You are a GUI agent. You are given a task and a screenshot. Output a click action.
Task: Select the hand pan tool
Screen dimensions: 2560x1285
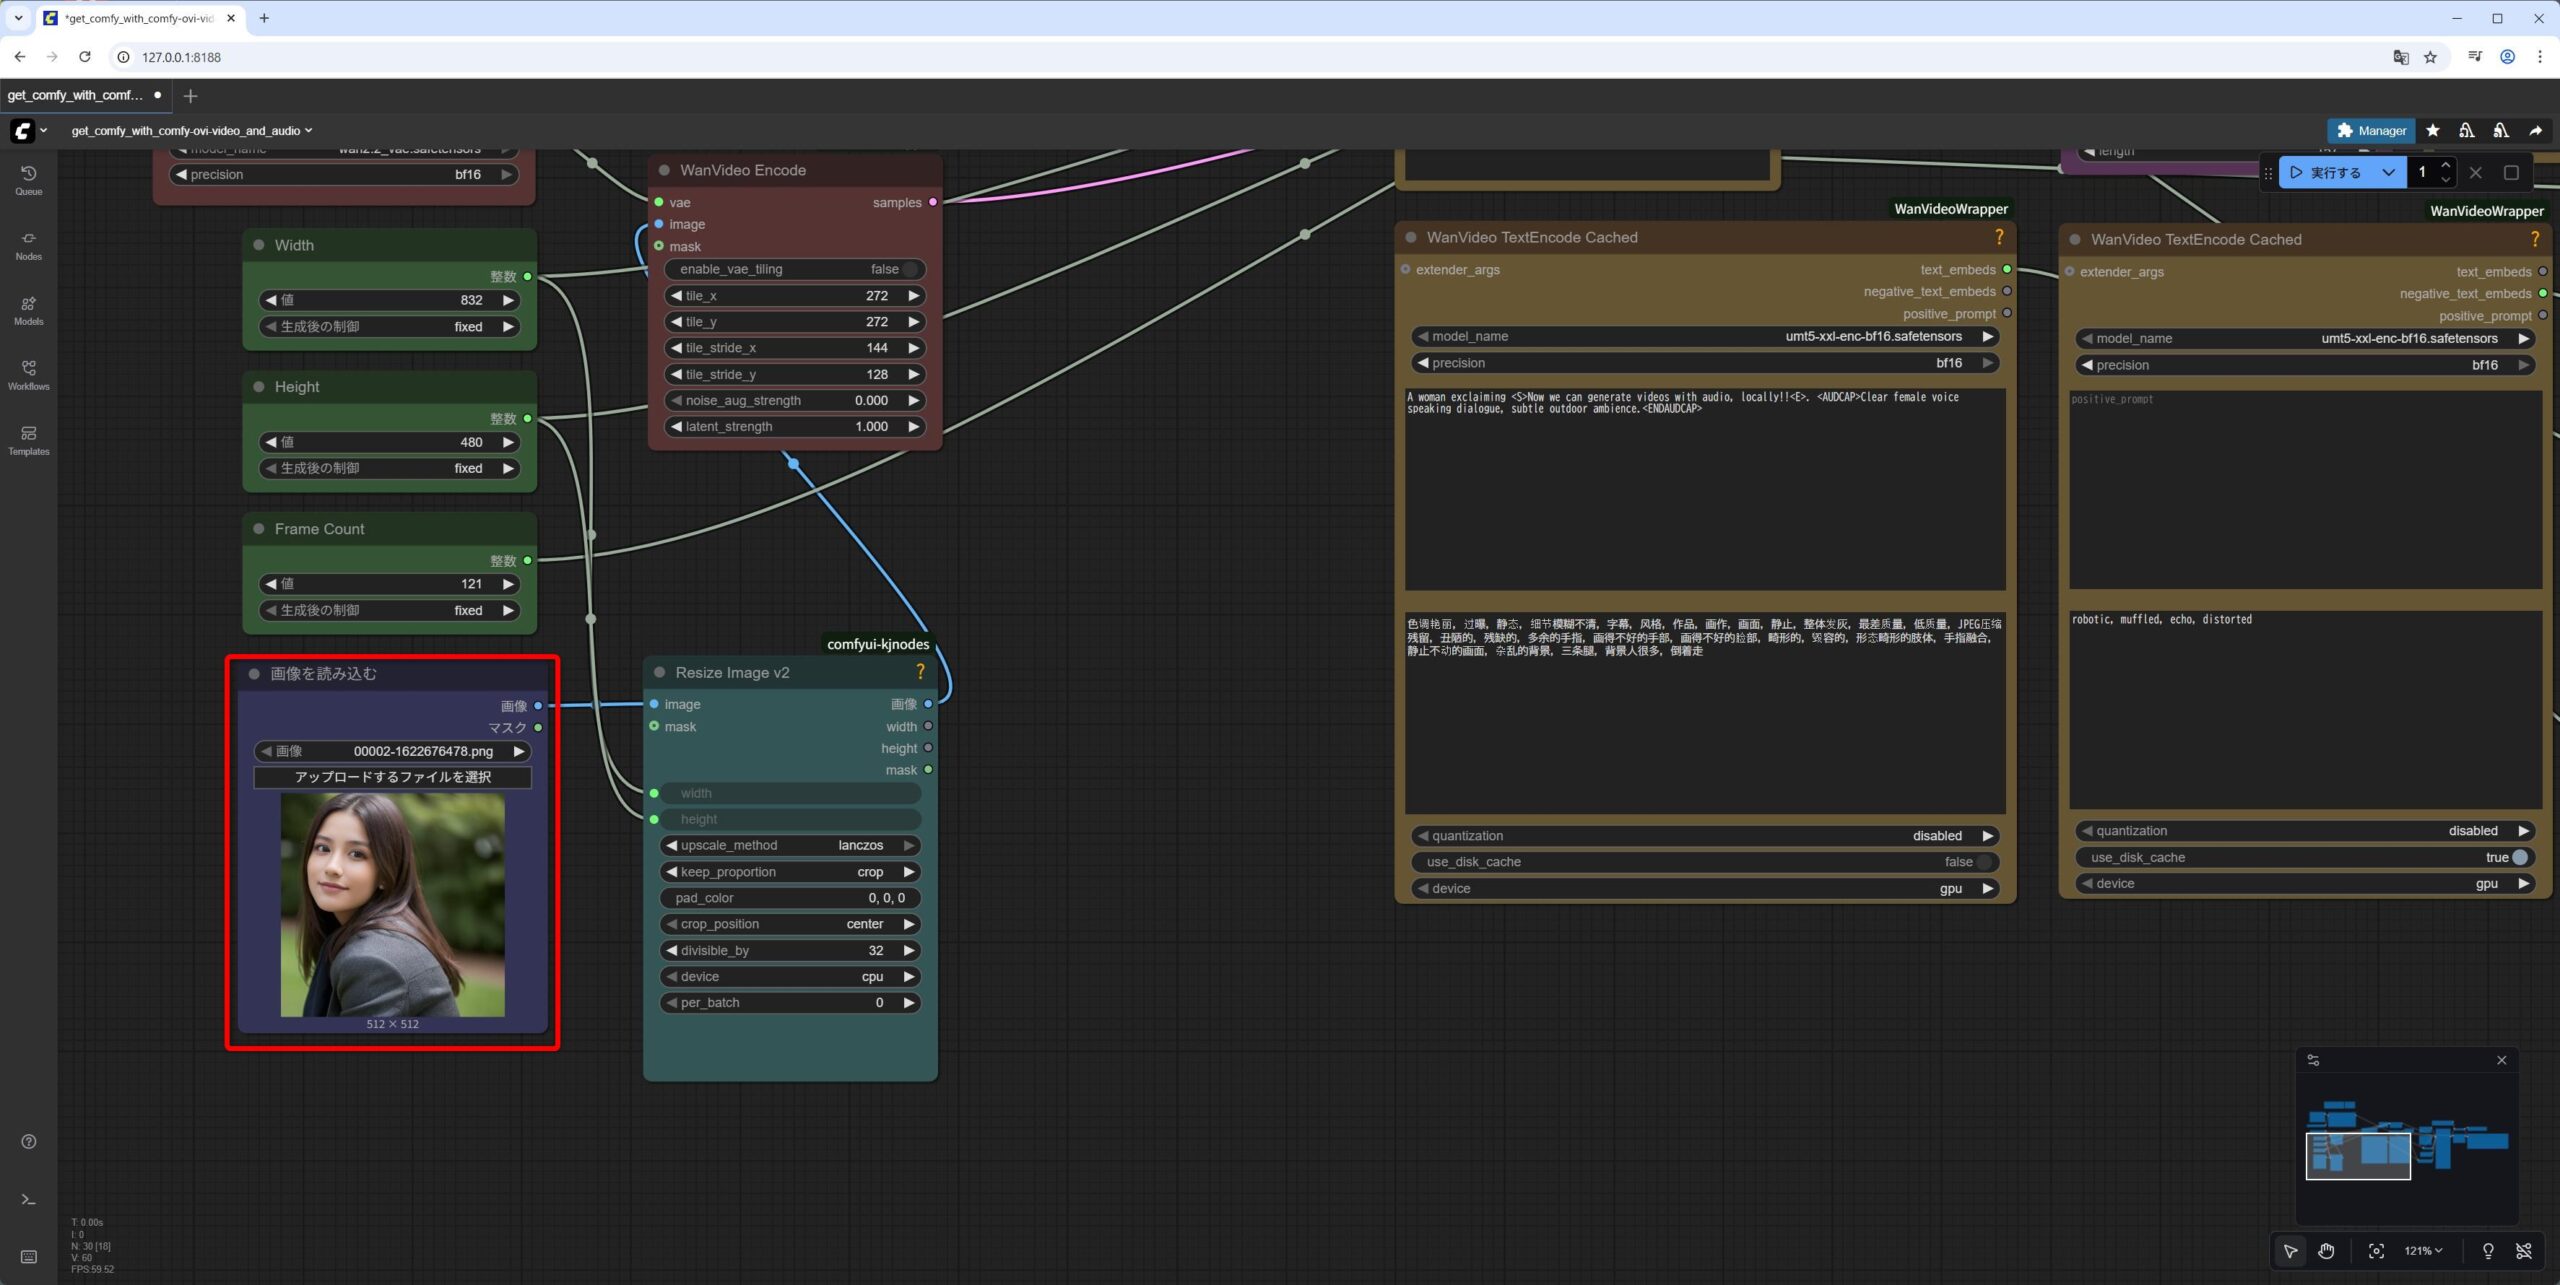pyautogui.click(x=2327, y=1250)
